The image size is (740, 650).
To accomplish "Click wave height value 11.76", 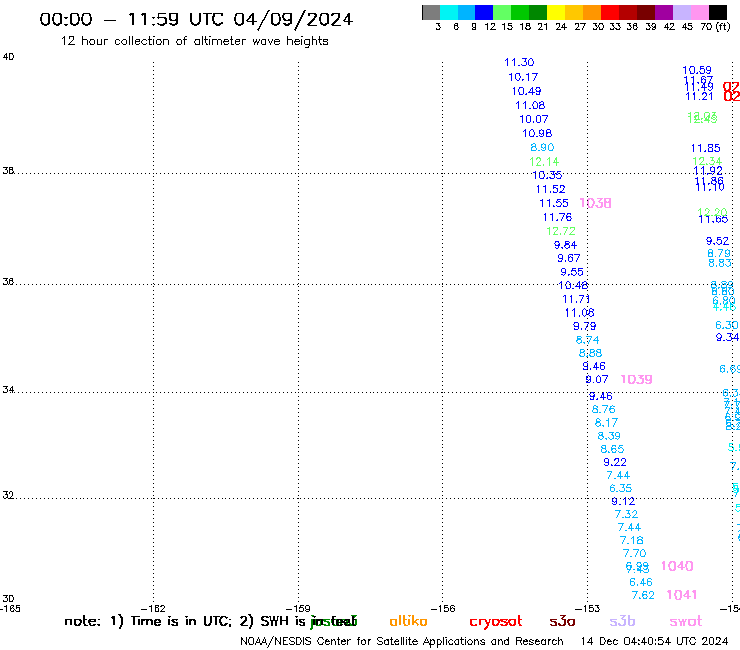I will pyautogui.click(x=557, y=218).
